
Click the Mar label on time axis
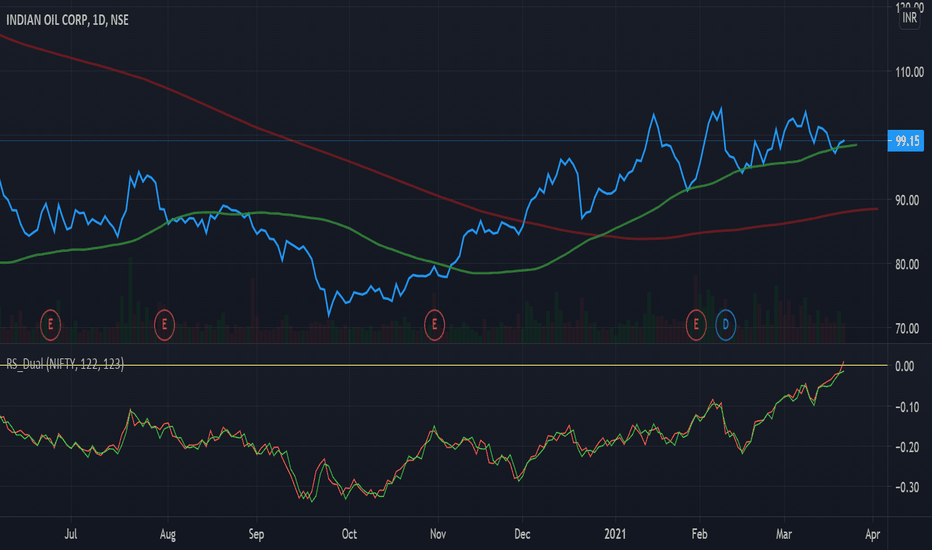[x=784, y=534]
